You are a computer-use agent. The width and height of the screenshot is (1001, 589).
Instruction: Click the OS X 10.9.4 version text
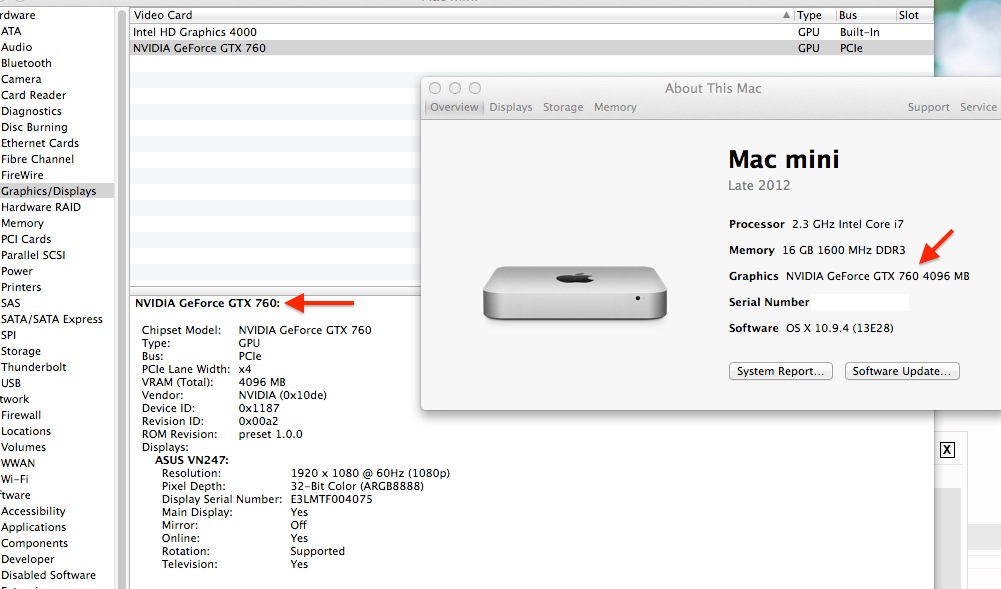[839, 328]
